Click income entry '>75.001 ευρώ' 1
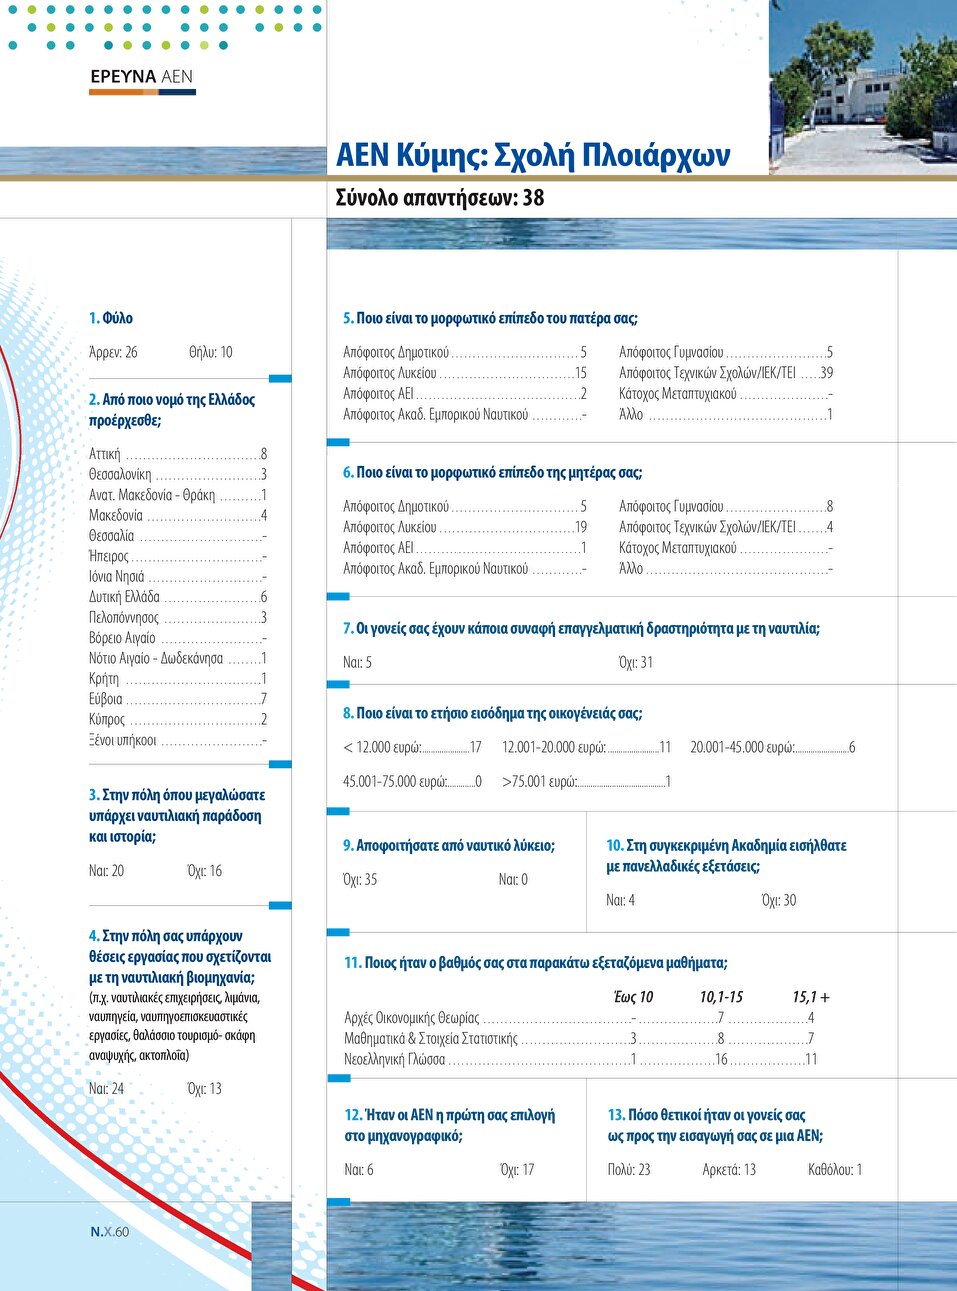The image size is (957, 1291). (x=587, y=781)
